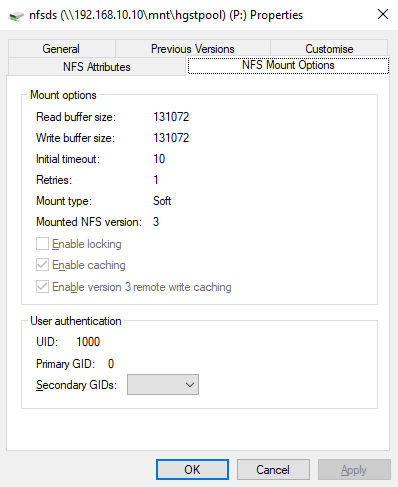Go to the Customise tab

click(x=329, y=49)
